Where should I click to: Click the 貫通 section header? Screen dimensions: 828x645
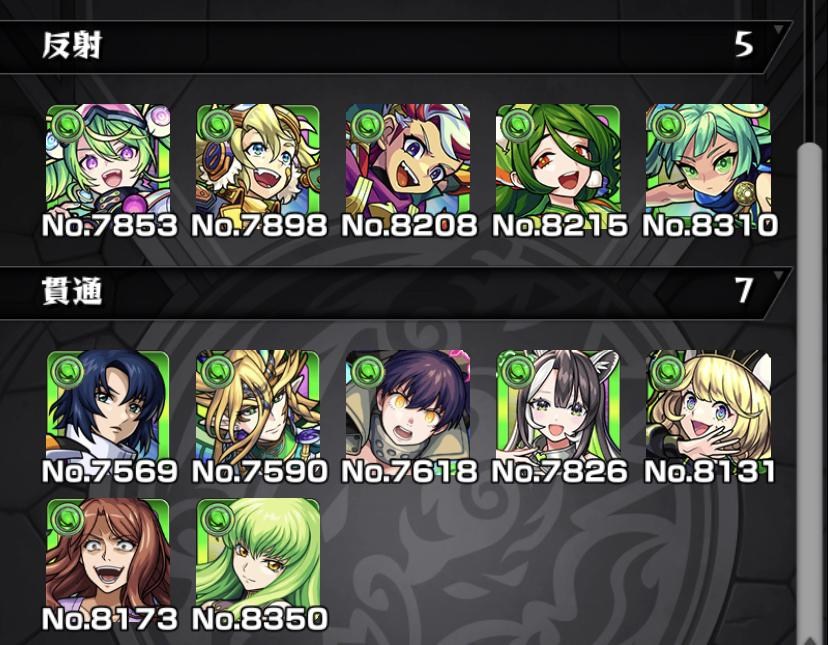coord(393,293)
